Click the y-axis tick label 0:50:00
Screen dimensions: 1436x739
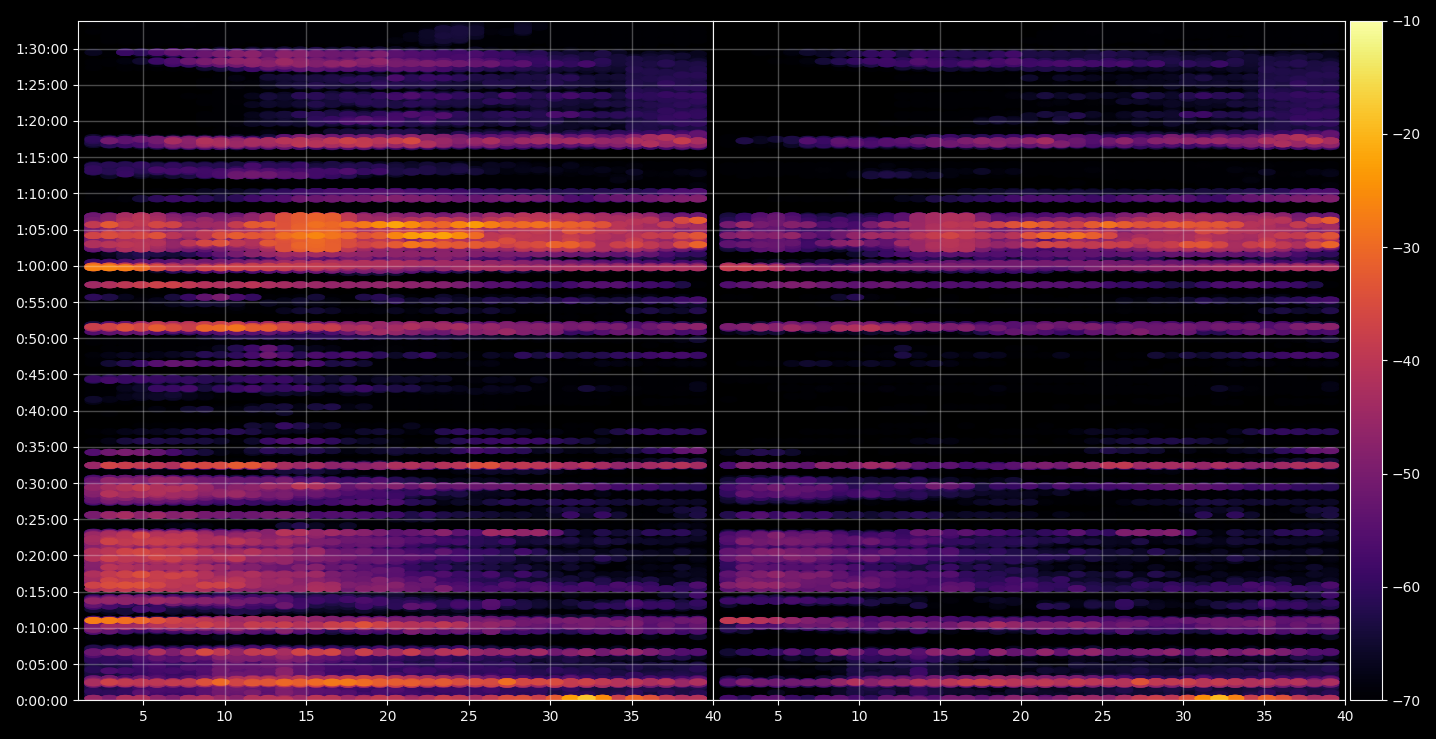tap(41, 339)
